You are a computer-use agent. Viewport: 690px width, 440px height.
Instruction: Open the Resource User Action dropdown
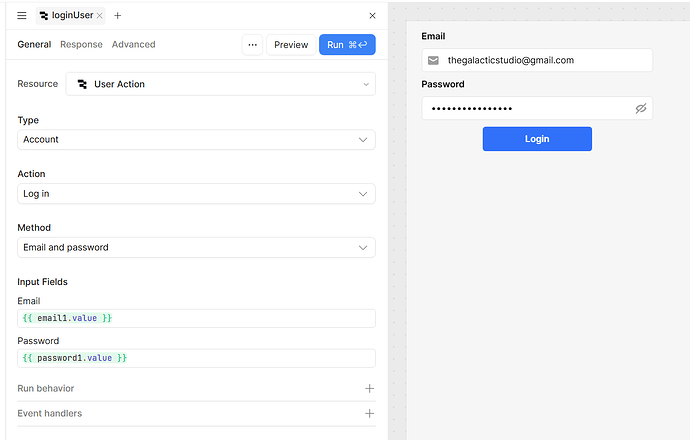pyautogui.click(x=220, y=84)
